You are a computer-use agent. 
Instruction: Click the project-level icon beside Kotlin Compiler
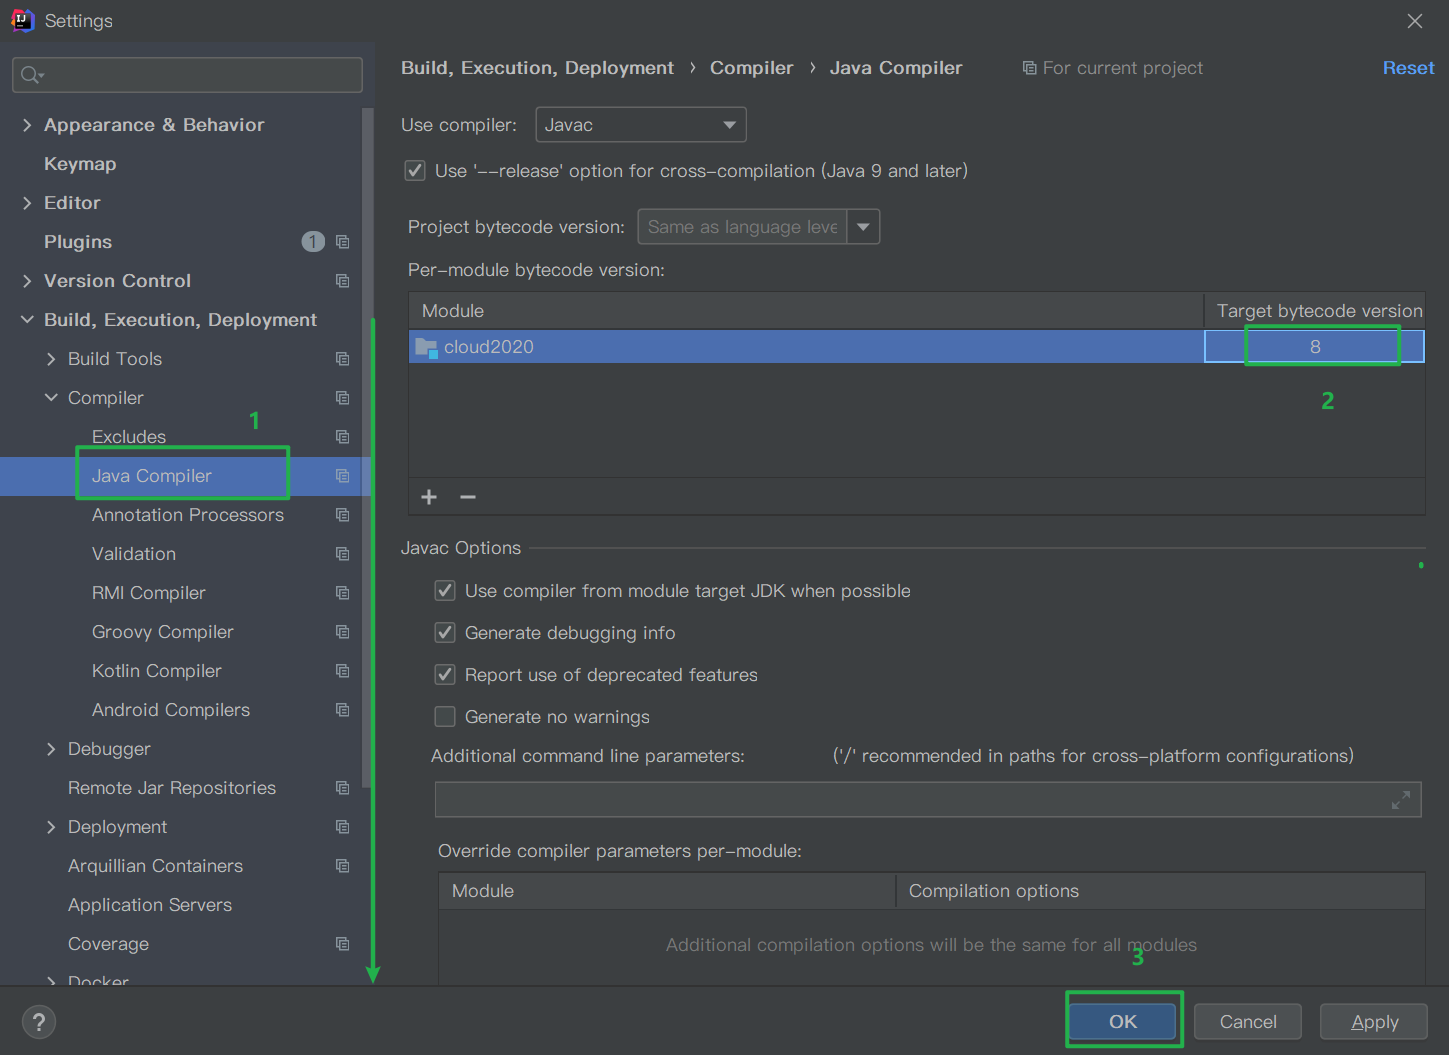coord(343,671)
